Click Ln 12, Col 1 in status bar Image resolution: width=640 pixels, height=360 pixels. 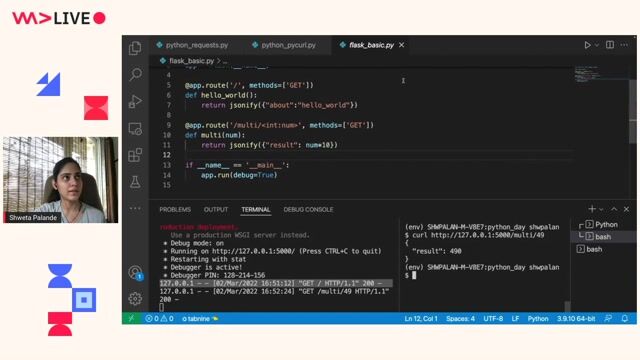(421, 319)
